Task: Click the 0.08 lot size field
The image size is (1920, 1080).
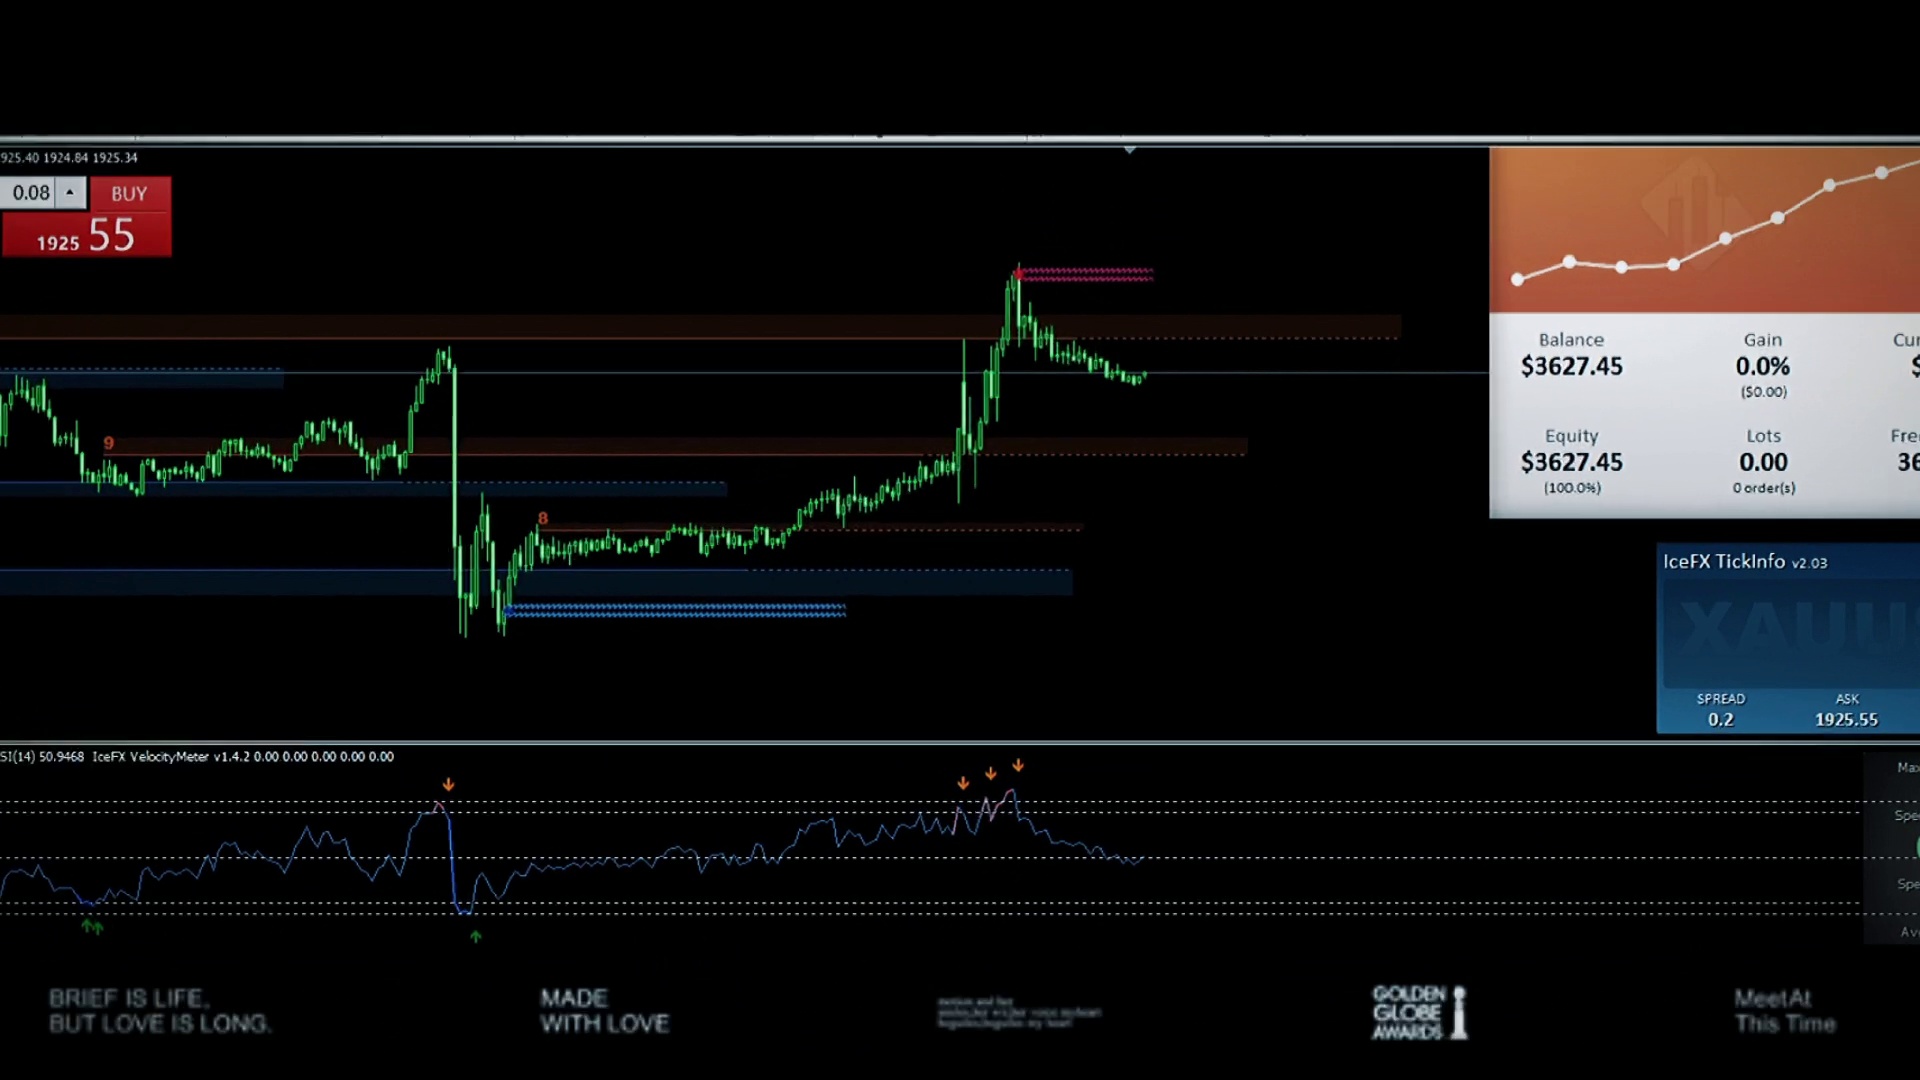Action: tap(31, 193)
